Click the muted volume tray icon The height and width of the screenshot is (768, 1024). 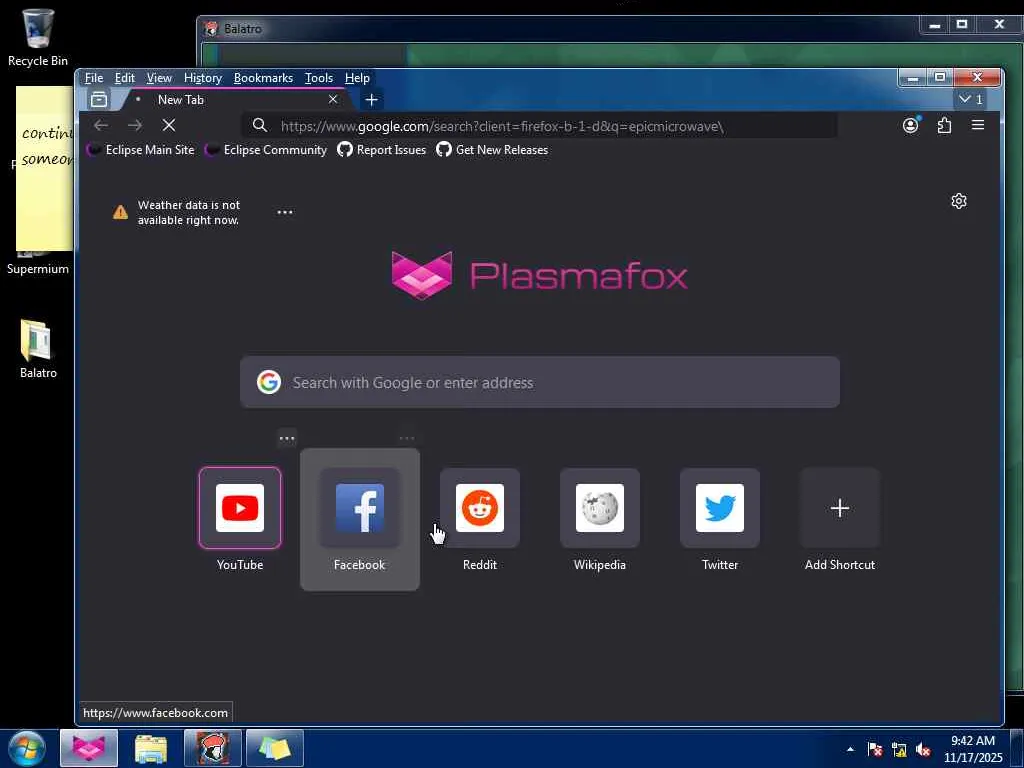pyautogui.click(x=923, y=749)
